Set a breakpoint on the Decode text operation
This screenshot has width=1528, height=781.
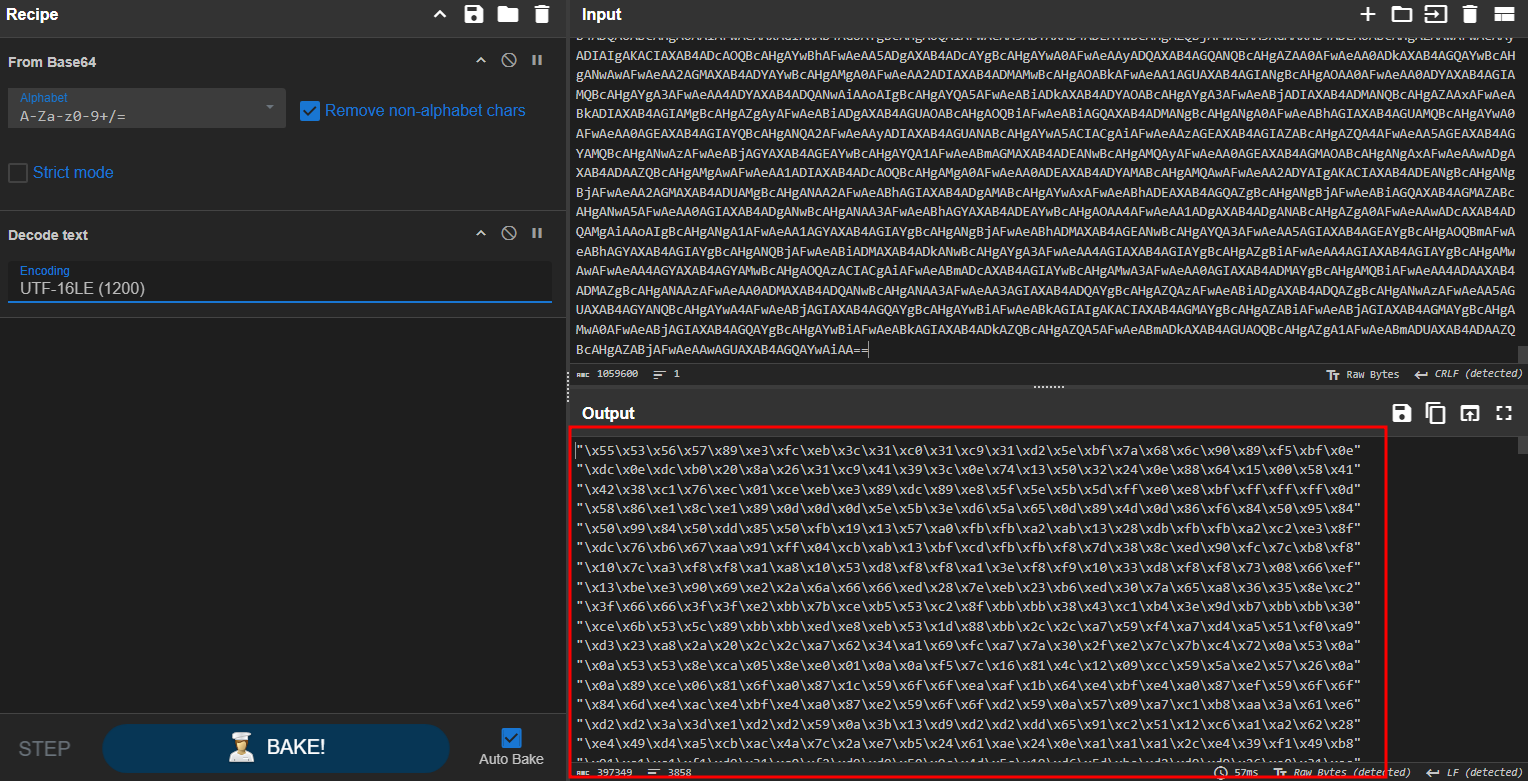(x=537, y=234)
